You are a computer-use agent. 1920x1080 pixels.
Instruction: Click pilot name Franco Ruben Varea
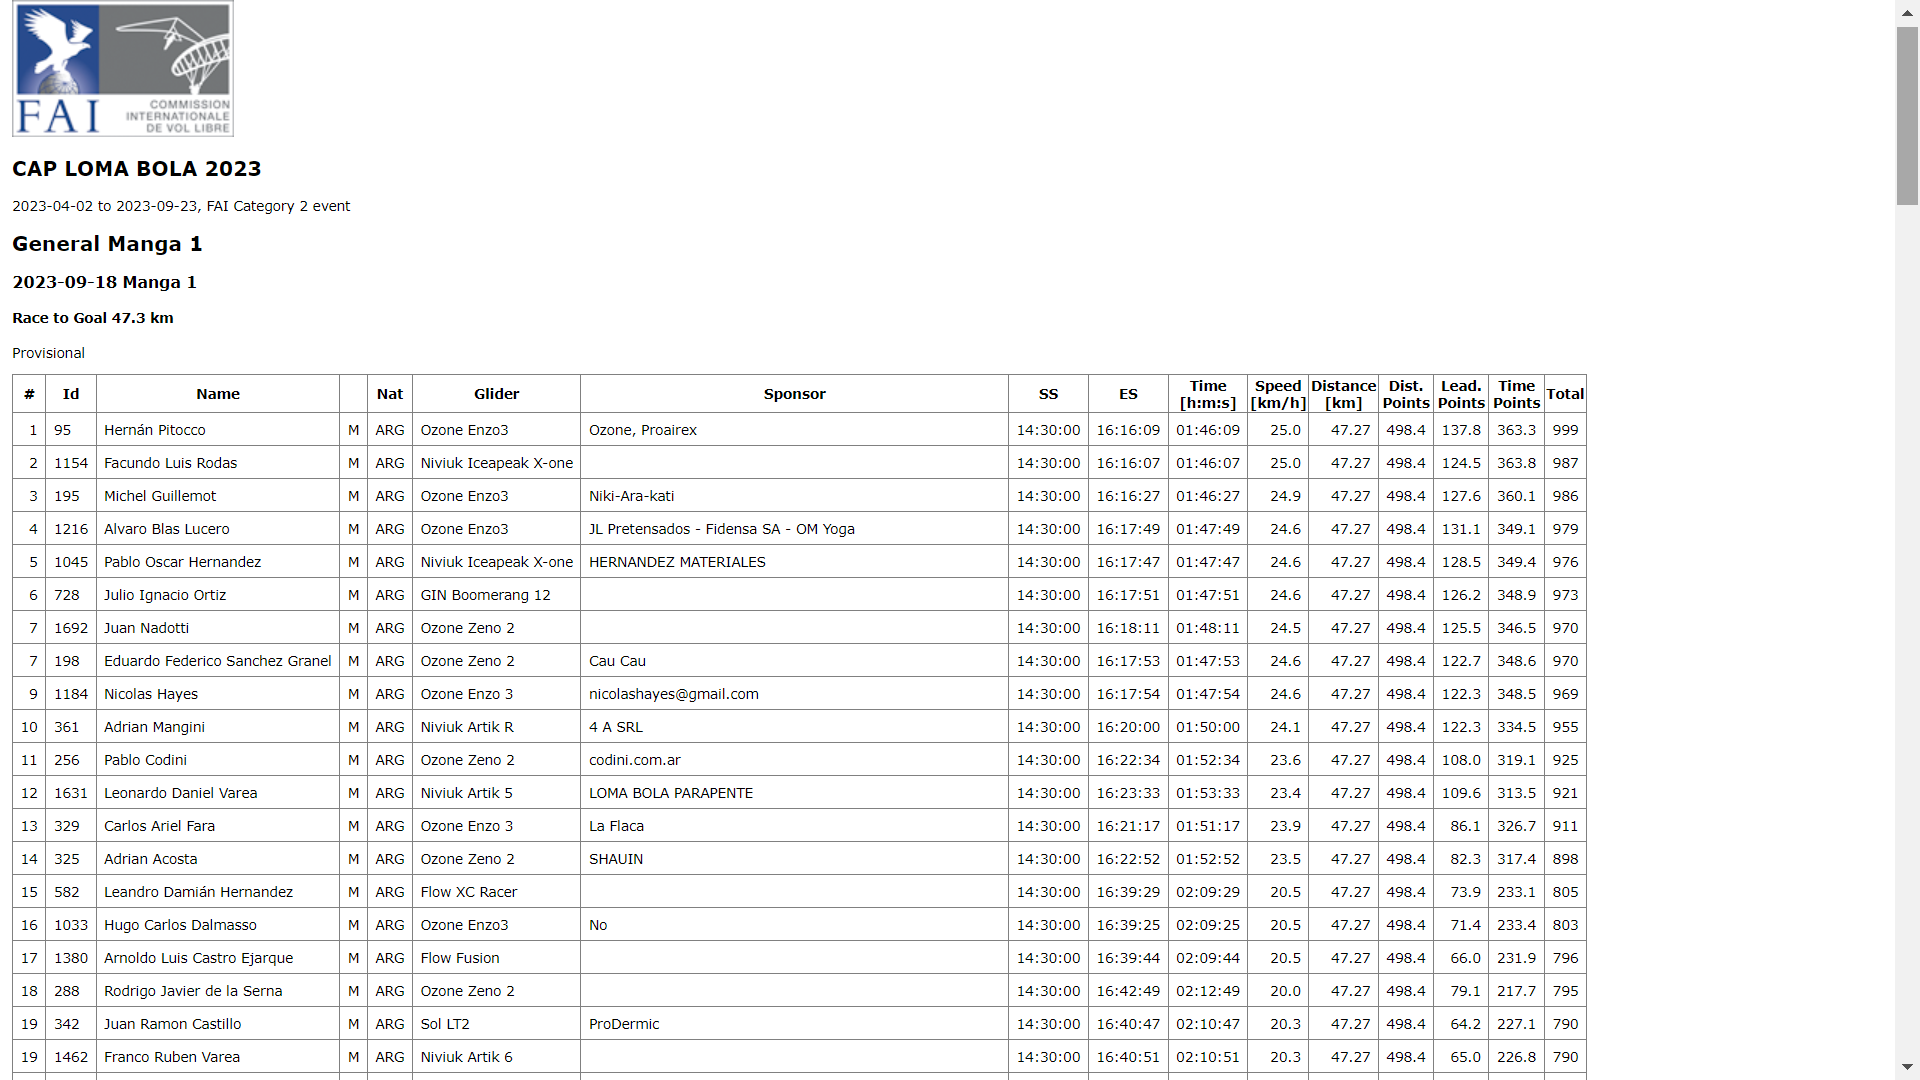tap(172, 1057)
